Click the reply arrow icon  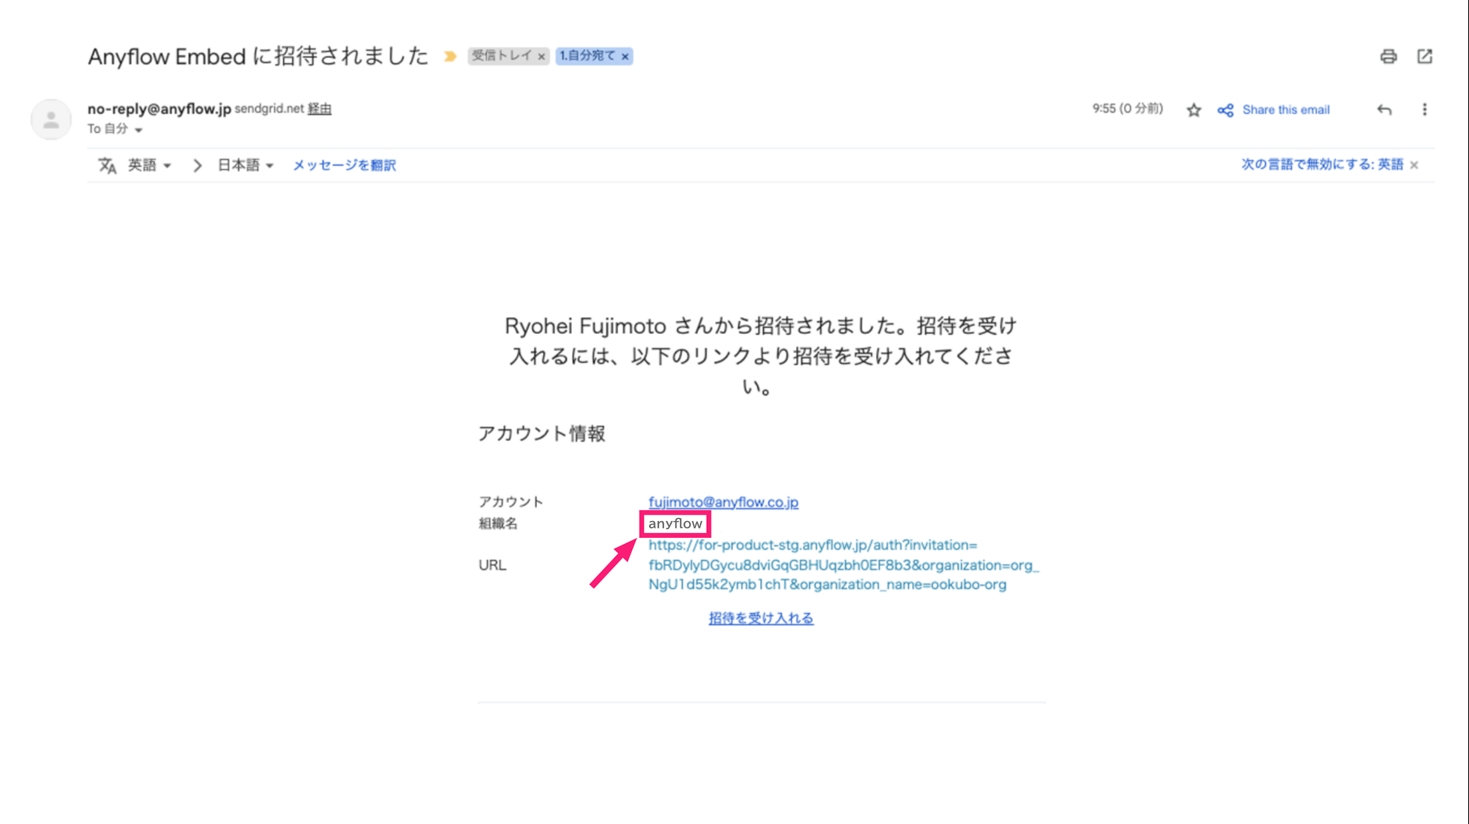pos(1384,110)
